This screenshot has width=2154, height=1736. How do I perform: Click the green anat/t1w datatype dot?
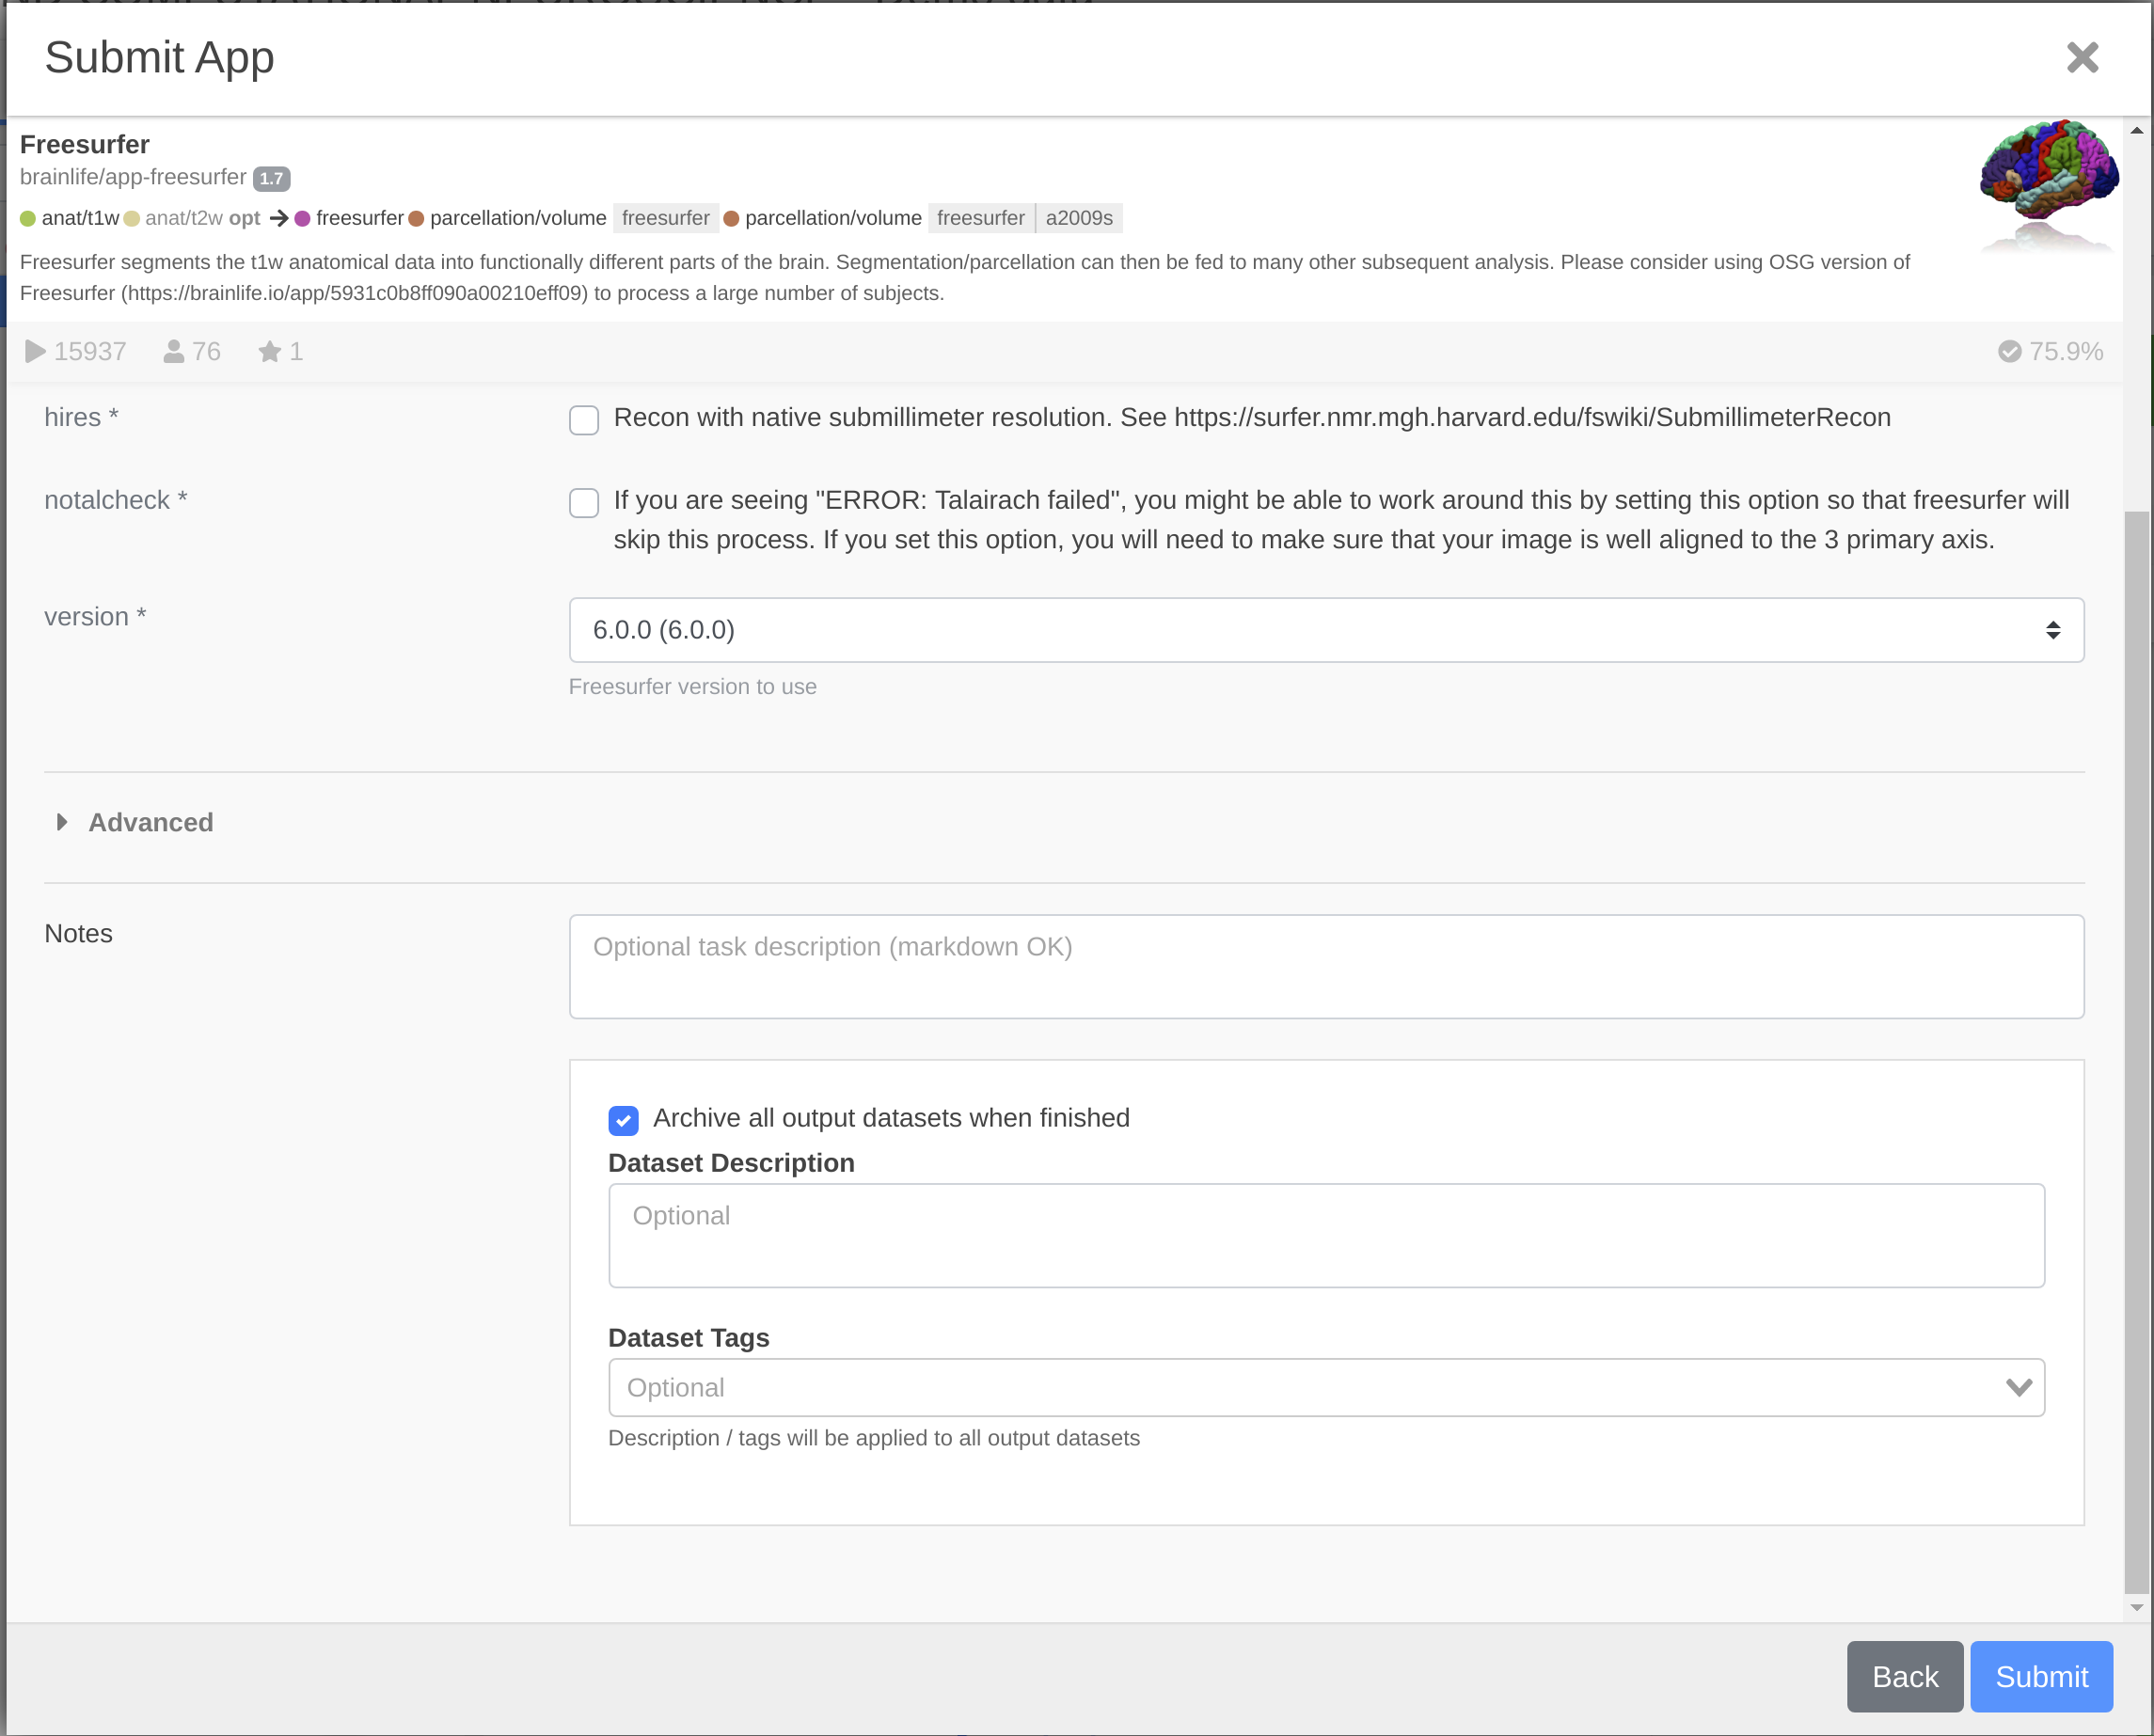tap(28, 218)
